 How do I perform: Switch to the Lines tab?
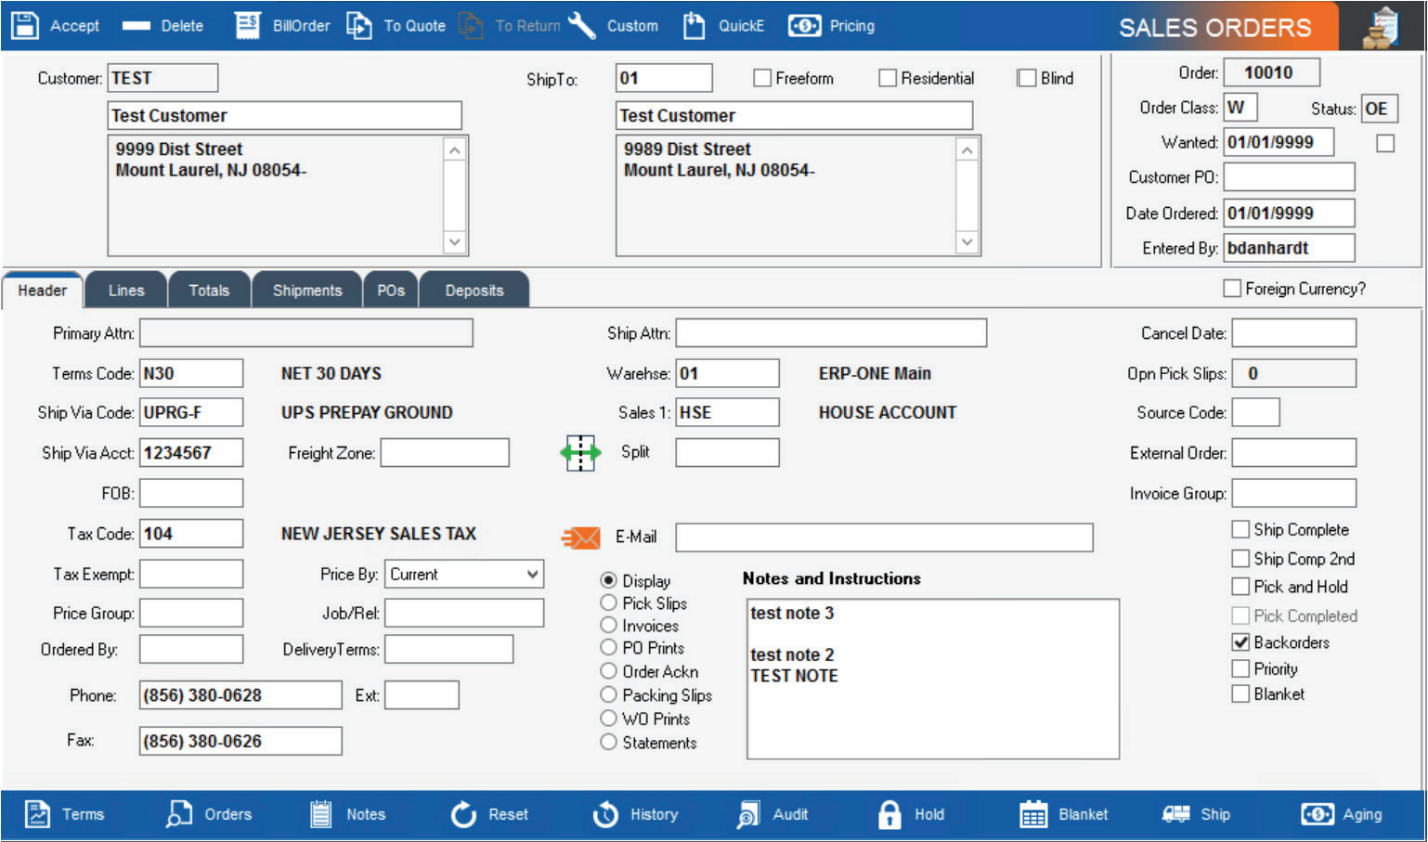(x=126, y=290)
